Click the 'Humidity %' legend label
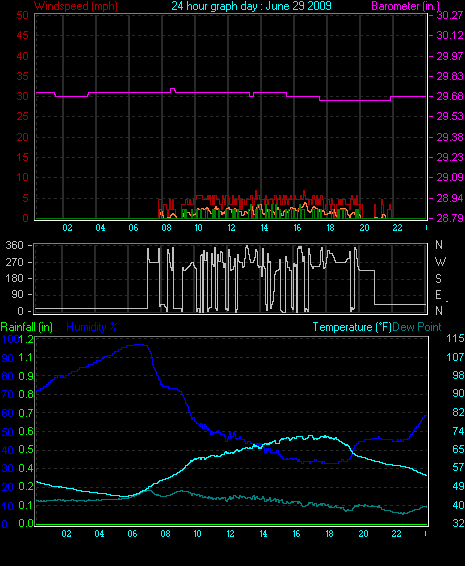The height and width of the screenshot is (566, 465). [92, 327]
